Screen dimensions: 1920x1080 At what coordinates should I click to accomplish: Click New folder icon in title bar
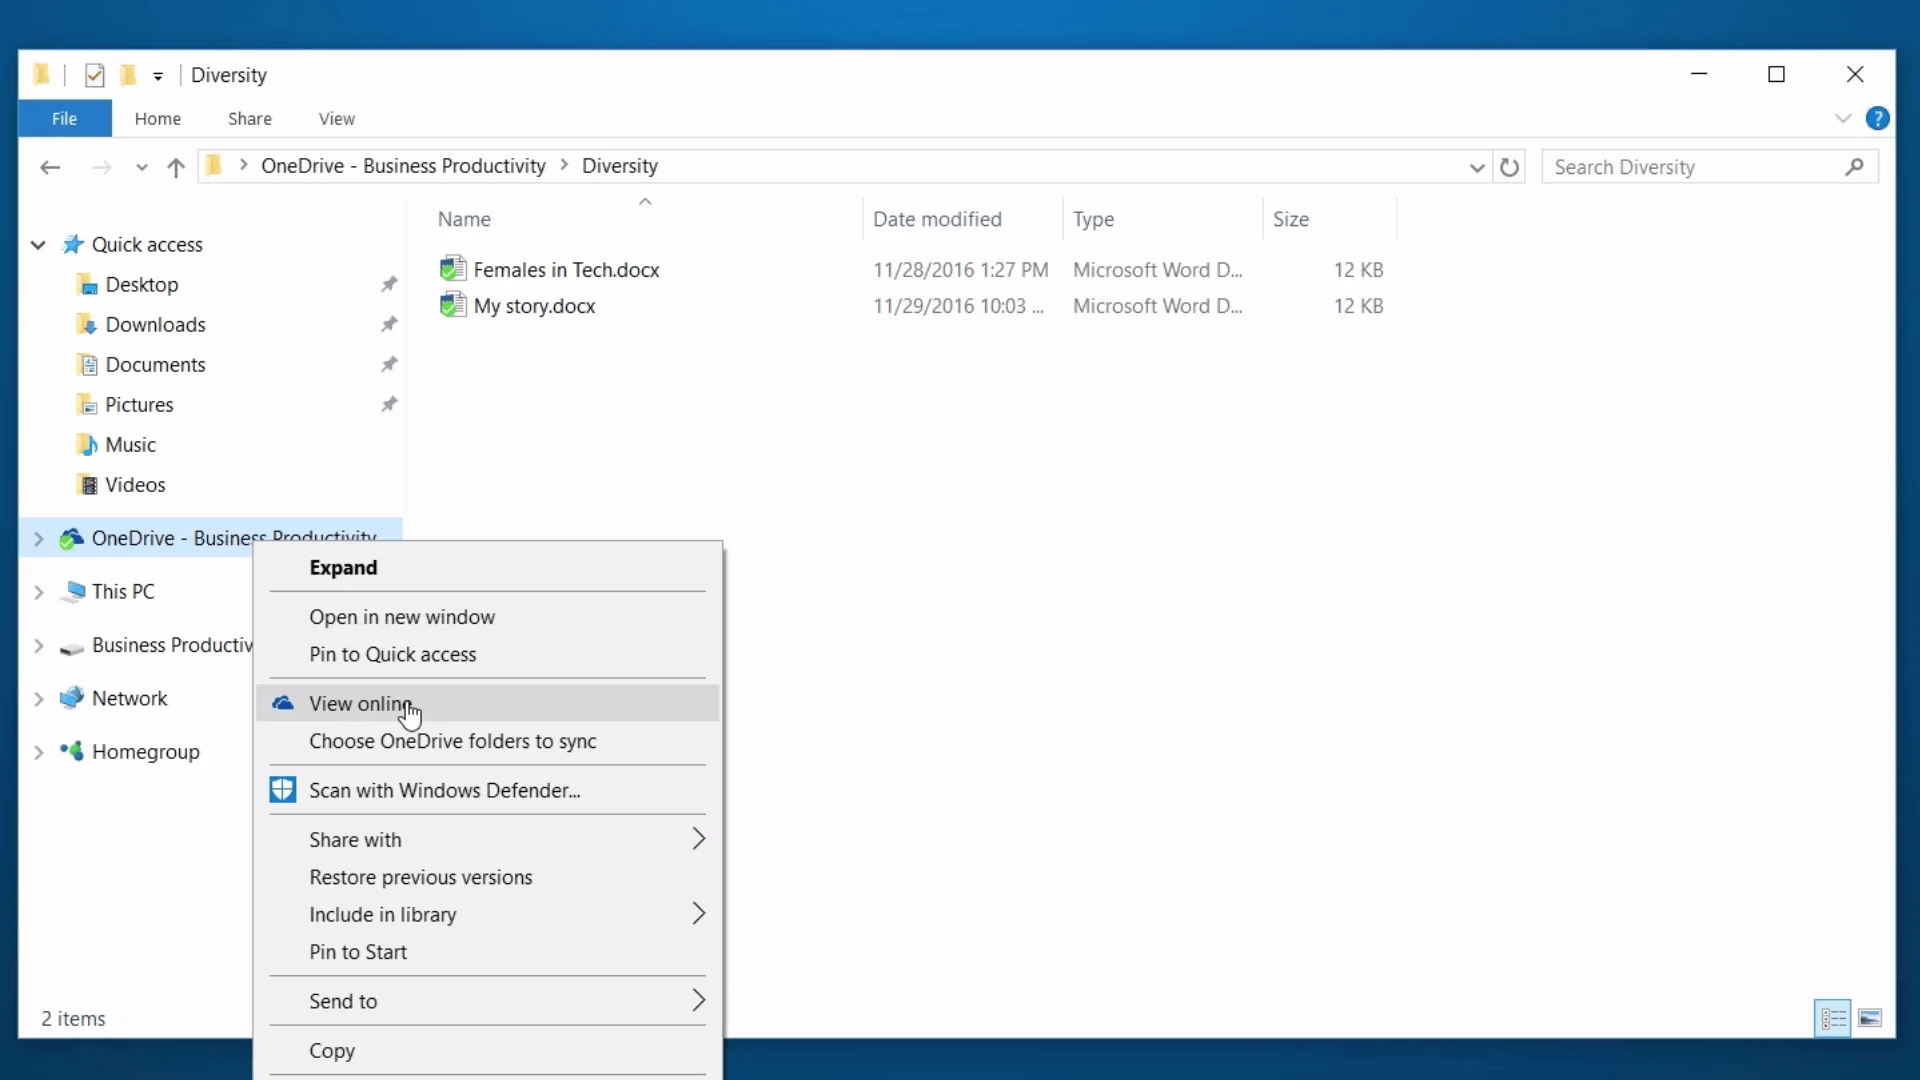(x=128, y=75)
